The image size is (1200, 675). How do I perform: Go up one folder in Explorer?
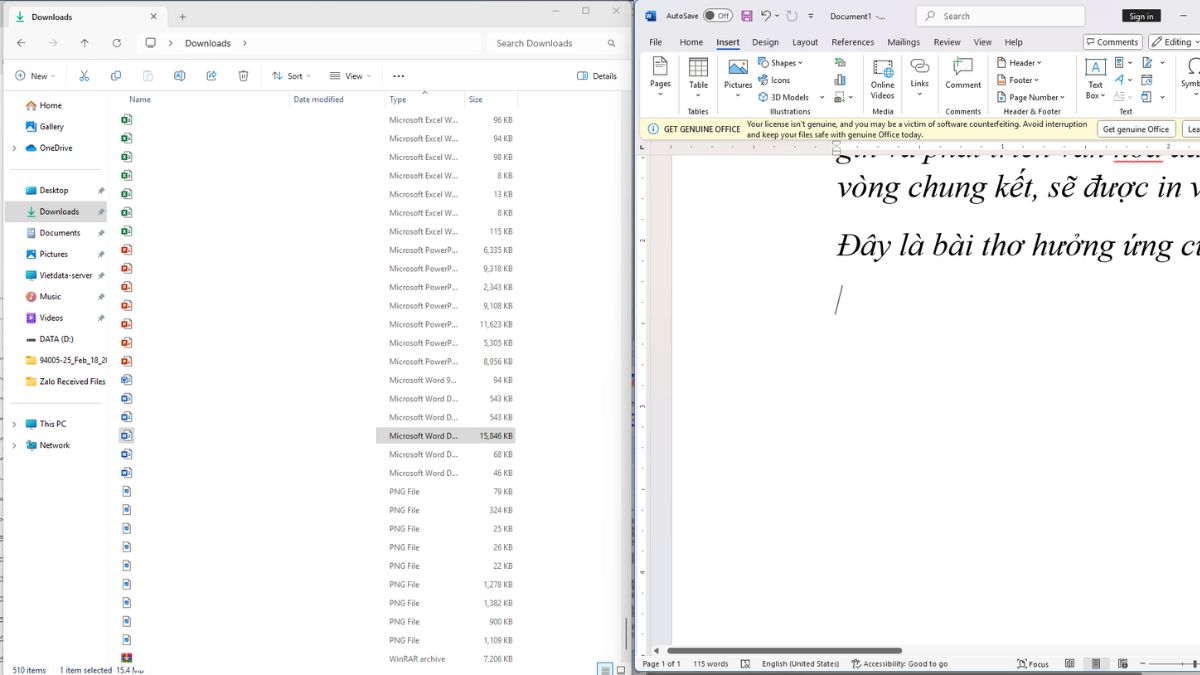[84, 43]
